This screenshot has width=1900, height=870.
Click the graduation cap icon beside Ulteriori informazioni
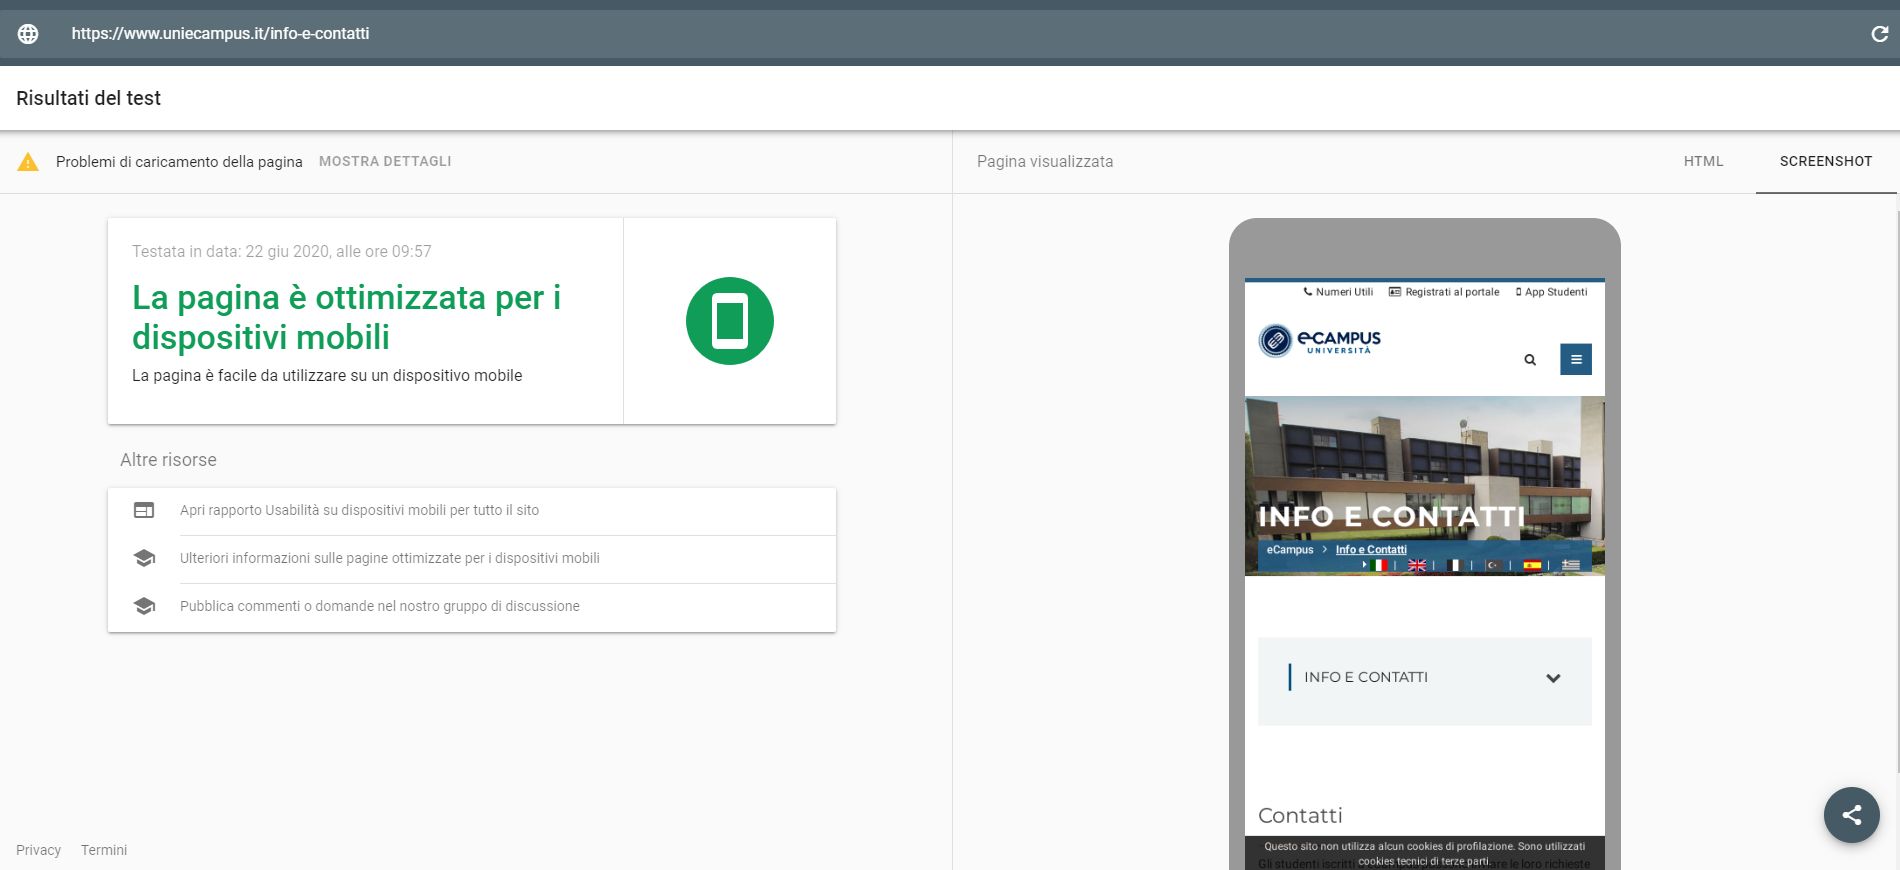coord(144,558)
